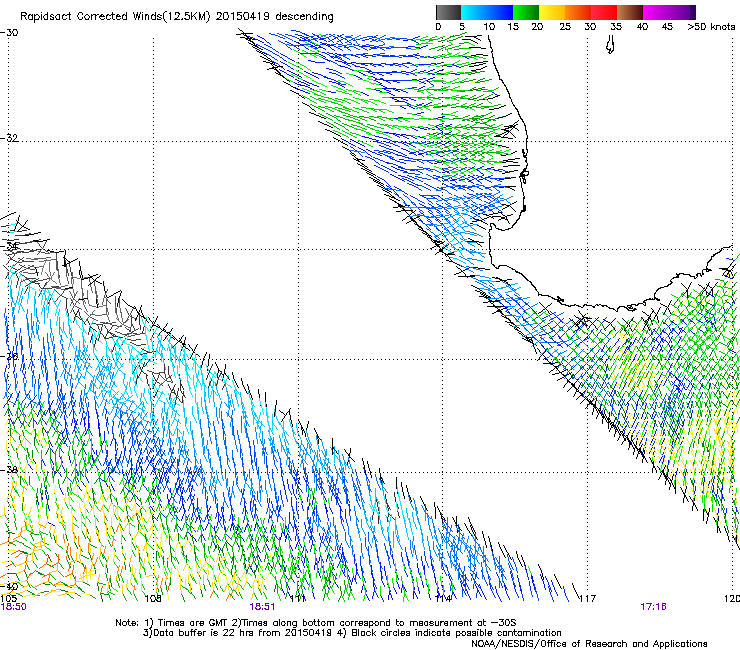740x650 pixels.
Task: Click the orange 25-30 knots legend color
Action: tap(578, 12)
